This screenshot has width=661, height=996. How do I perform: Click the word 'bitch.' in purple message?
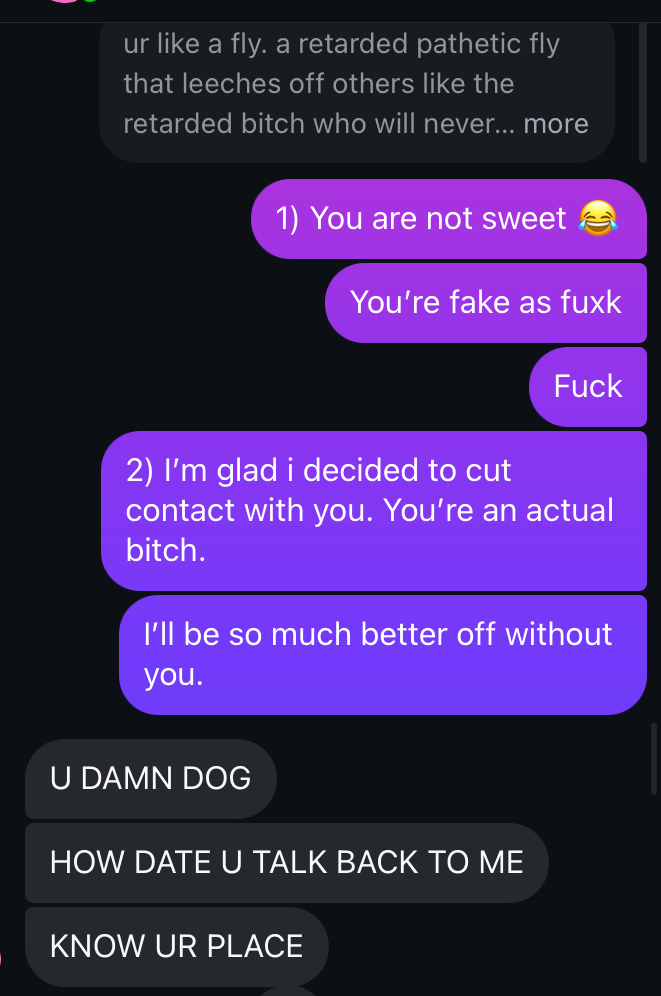click(x=166, y=550)
